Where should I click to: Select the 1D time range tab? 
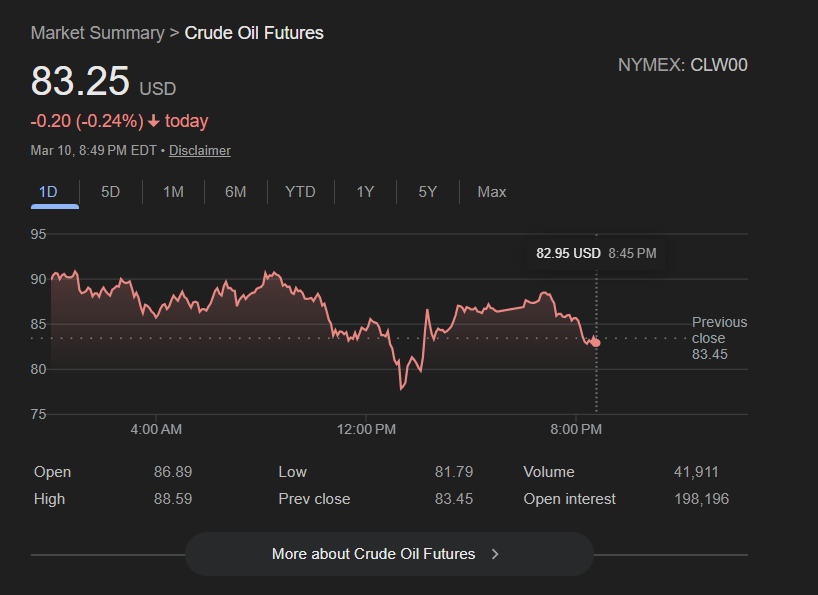(48, 192)
